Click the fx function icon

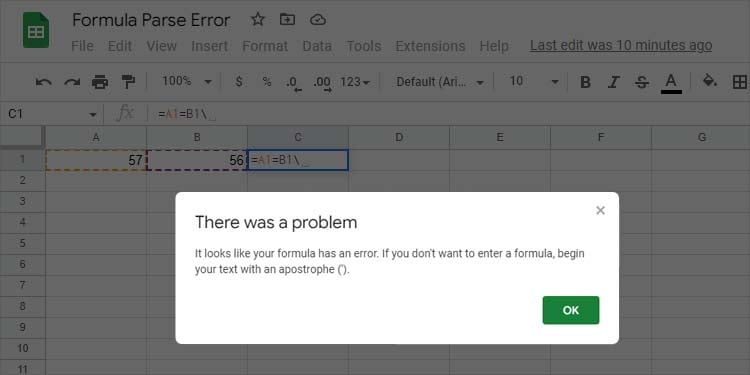125,114
